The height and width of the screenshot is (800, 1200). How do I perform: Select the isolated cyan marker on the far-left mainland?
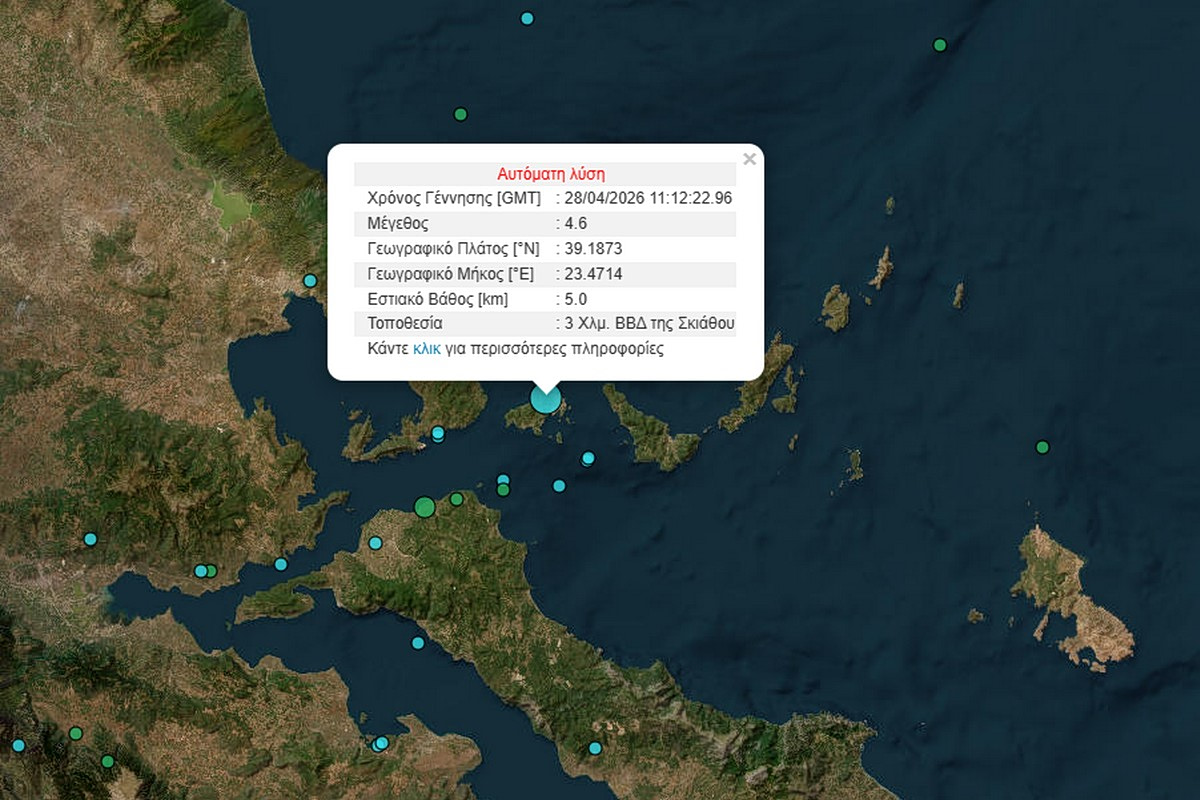tap(90, 539)
